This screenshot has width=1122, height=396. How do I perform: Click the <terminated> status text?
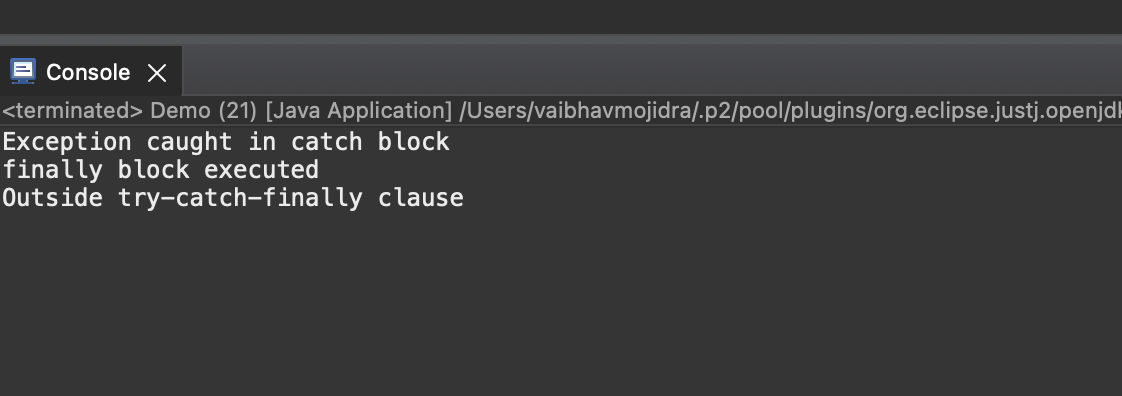pyautogui.click(x=72, y=111)
